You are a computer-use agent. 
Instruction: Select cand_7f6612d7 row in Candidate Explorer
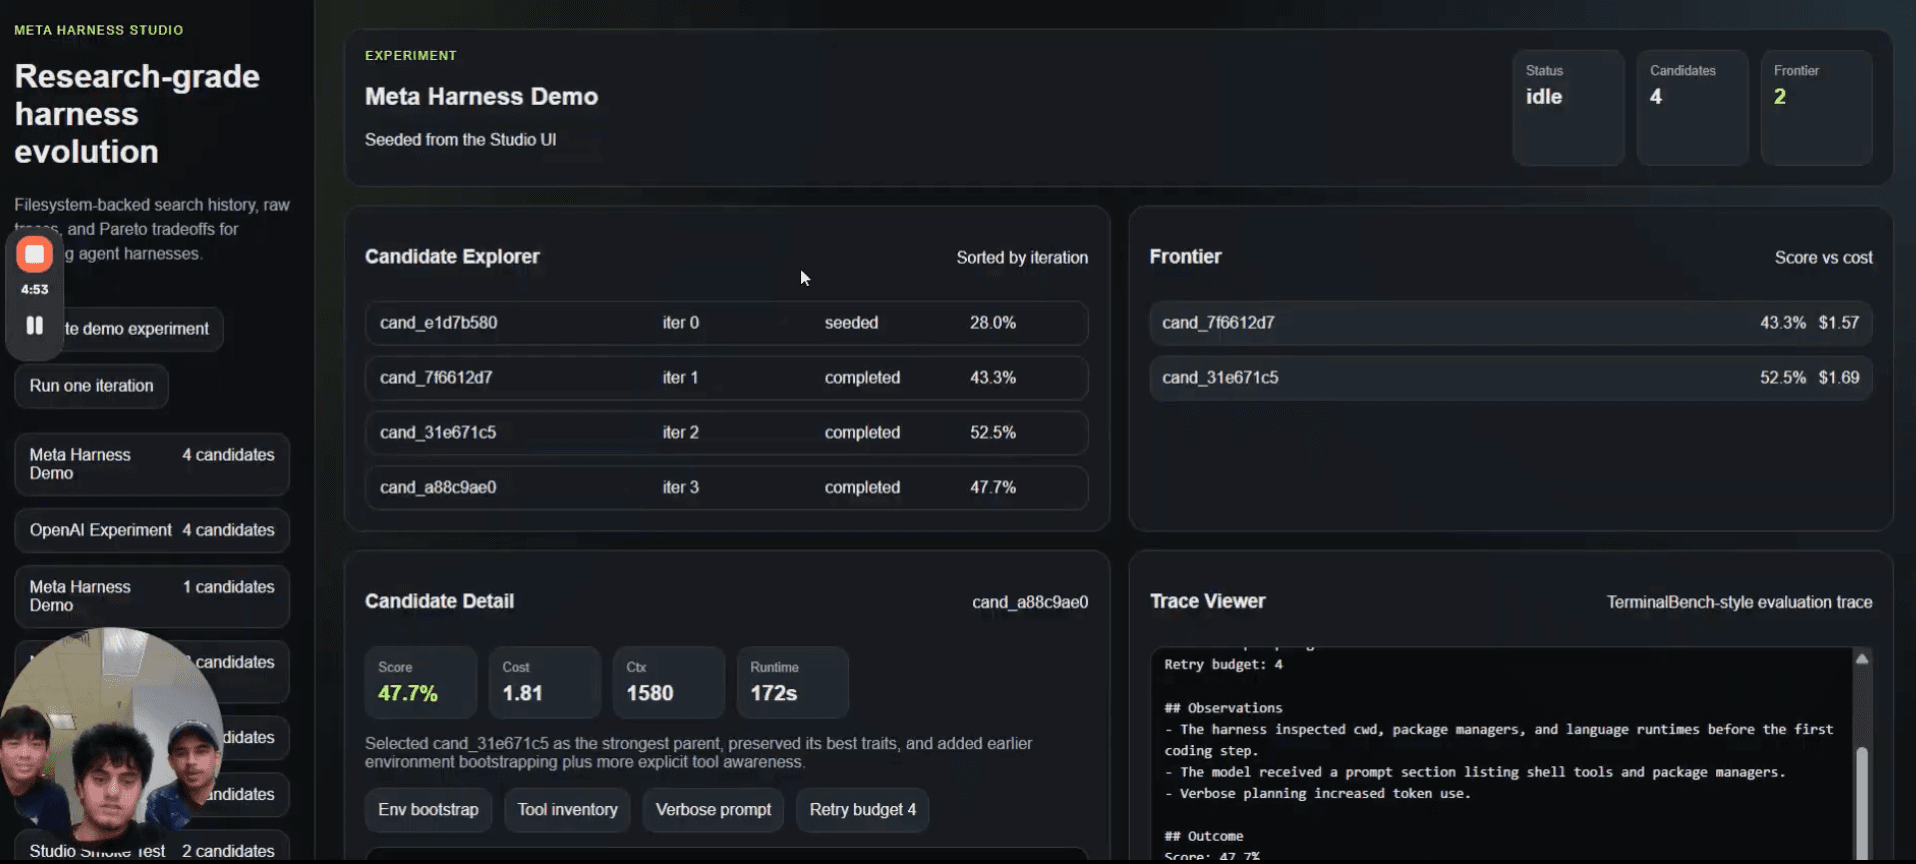point(726,378)
